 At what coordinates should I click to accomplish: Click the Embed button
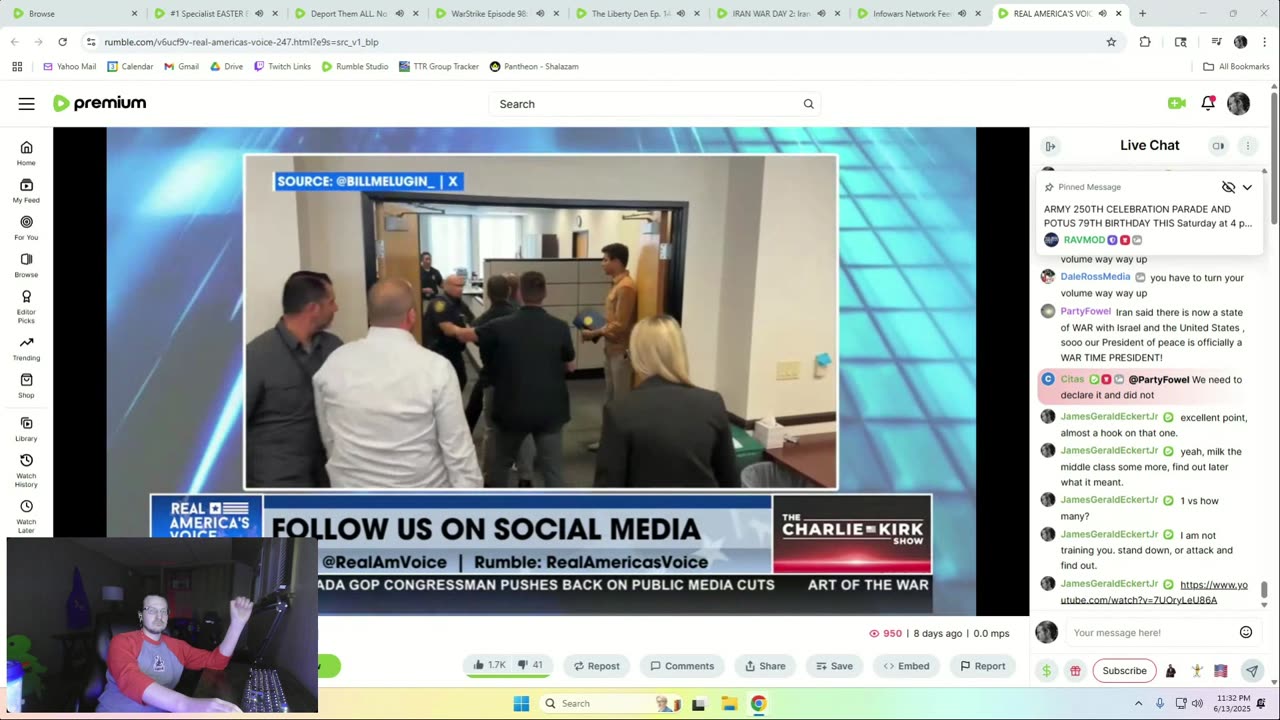[x=906, y=666]
